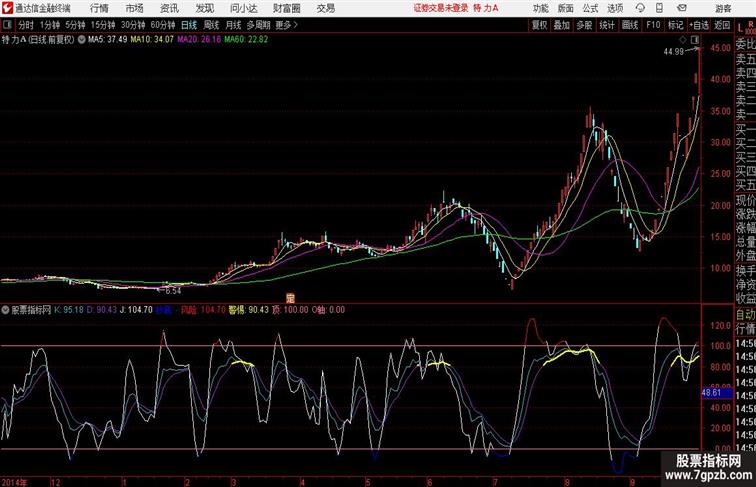Click the 特力A (日线 前复权) chart title
This screenshot has height=487, width=756.
(x=38, y=40)
